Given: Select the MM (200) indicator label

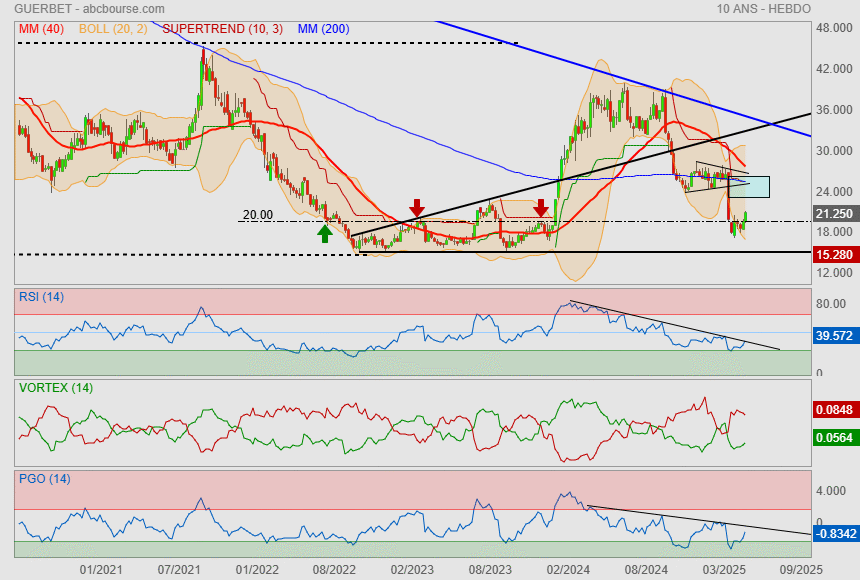Looking at the screenshot, I should tap(323, 29).
